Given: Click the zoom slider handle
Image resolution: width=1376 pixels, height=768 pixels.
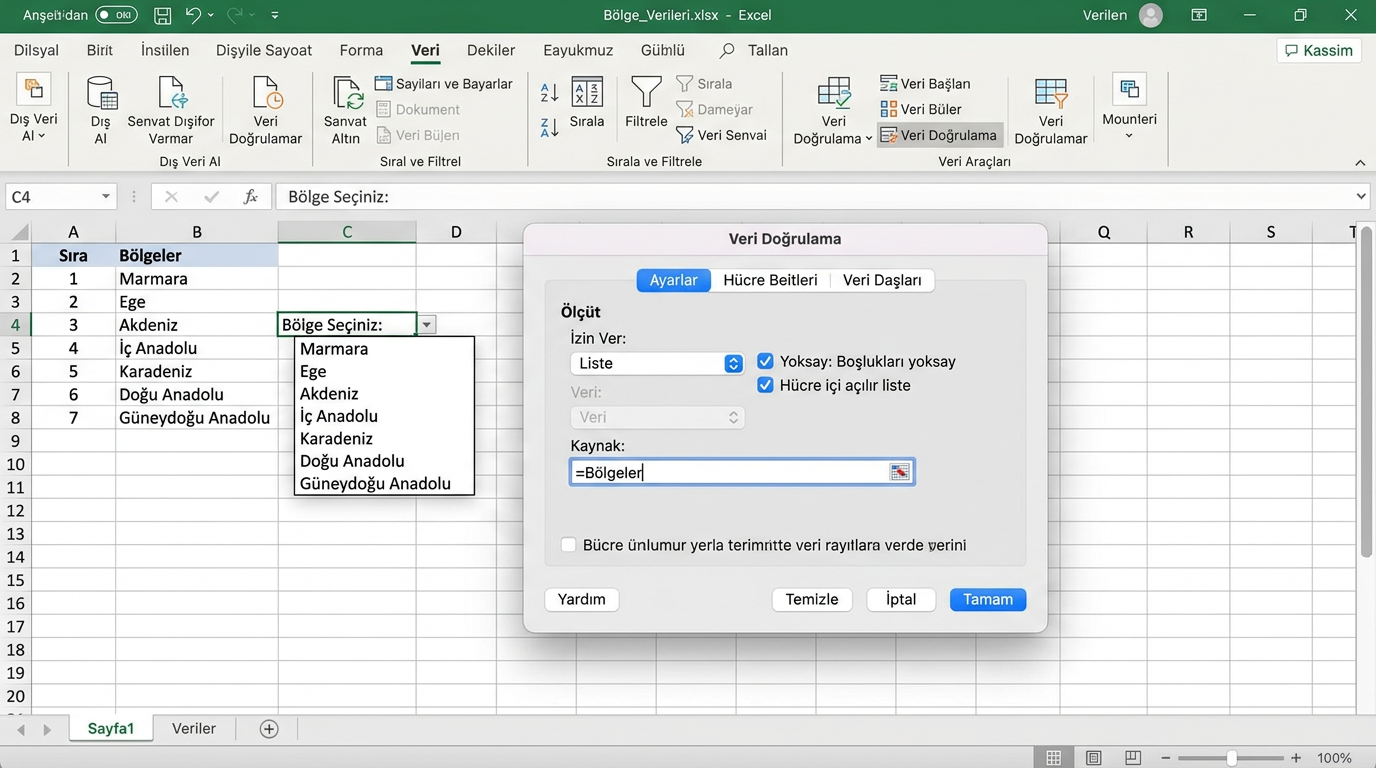Looking at the screenshot, I should coord(1232,758).
